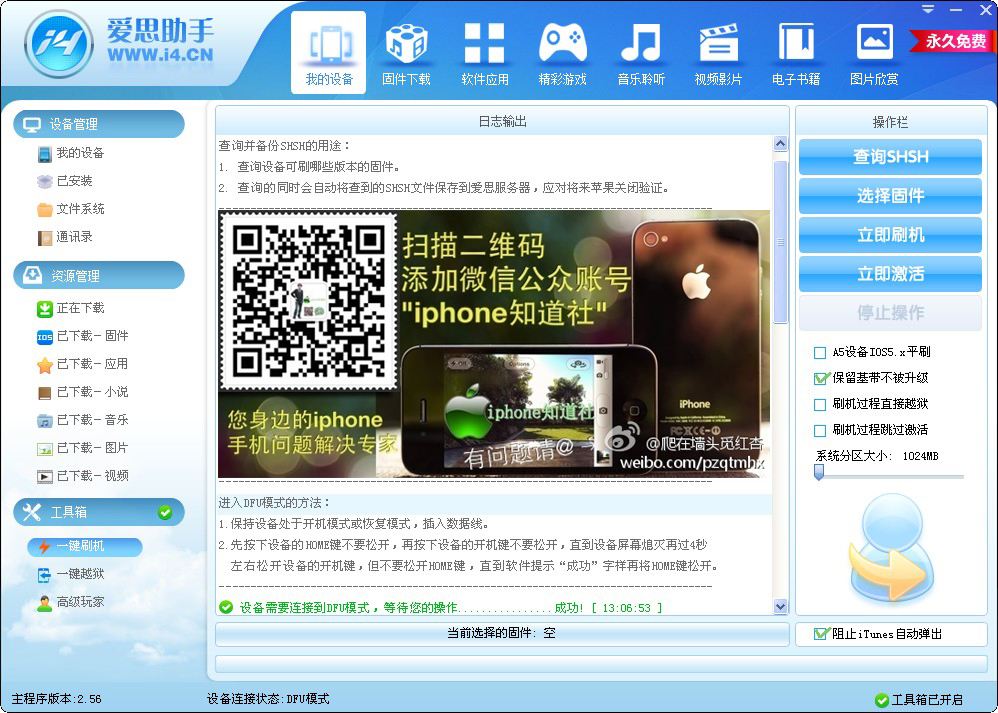Screen dimensions: 998x713
Task: Click the 已下载-图片 picture icon
Action: (45, 449)
